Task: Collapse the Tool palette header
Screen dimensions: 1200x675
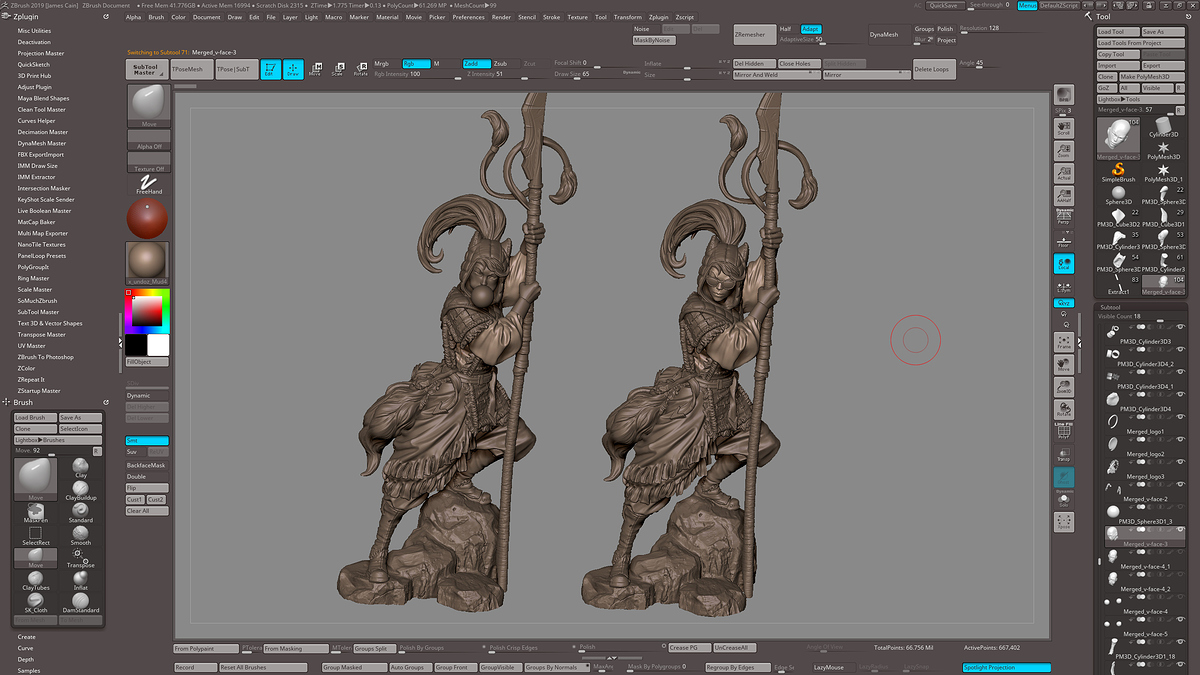Action: point(1104,17)
